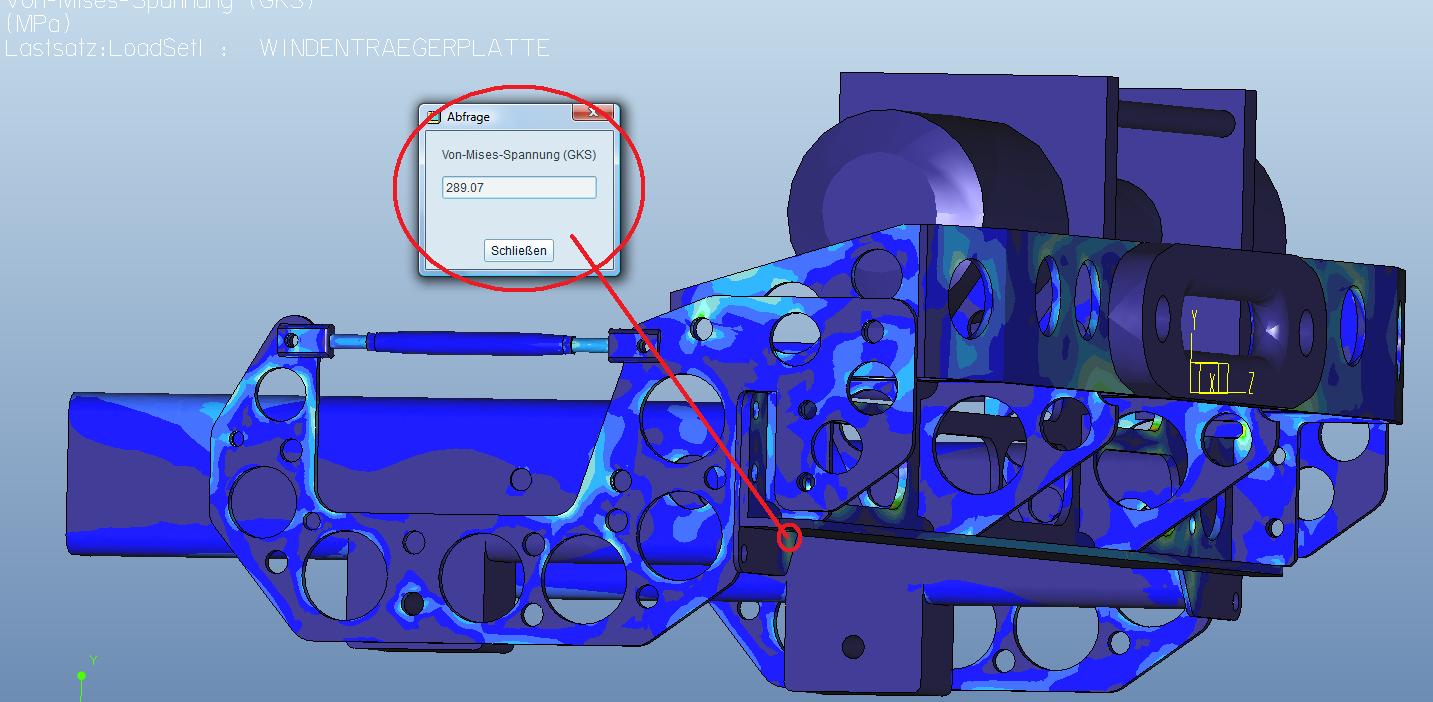Click the Von-Mises-Spannung (GKS) label in dialog

point(519,155)
